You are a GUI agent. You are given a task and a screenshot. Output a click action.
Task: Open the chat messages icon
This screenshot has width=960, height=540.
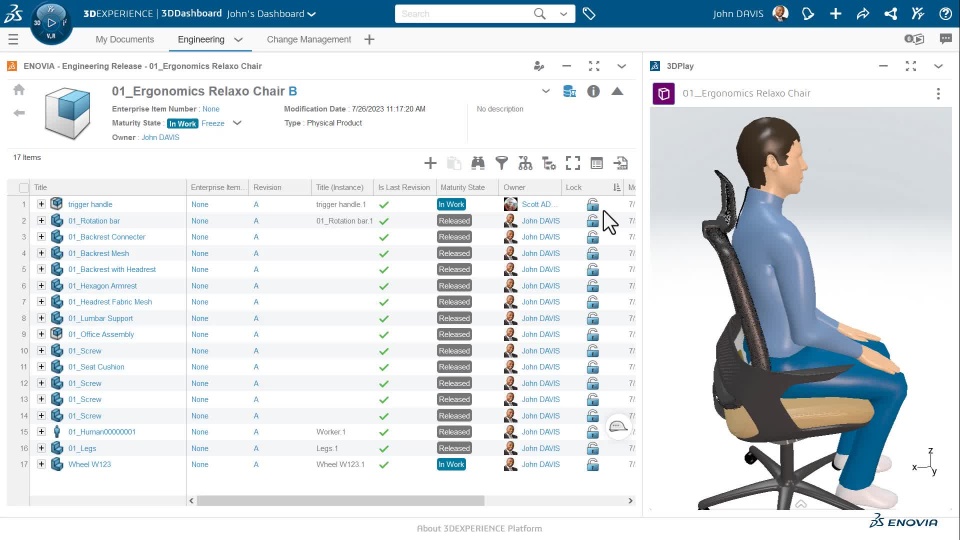(946, 39)
